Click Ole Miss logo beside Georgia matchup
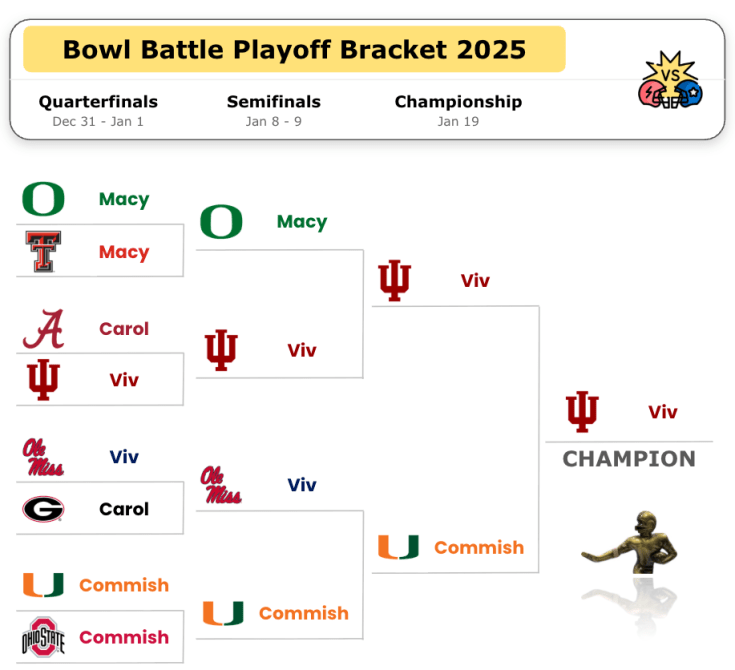This screenshot has height=670, width=735. 43,457
